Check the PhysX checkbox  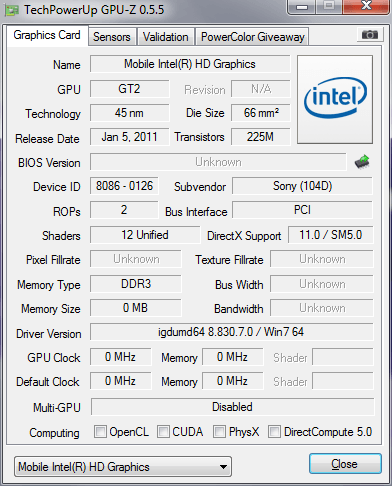click(x=219, y=431)
